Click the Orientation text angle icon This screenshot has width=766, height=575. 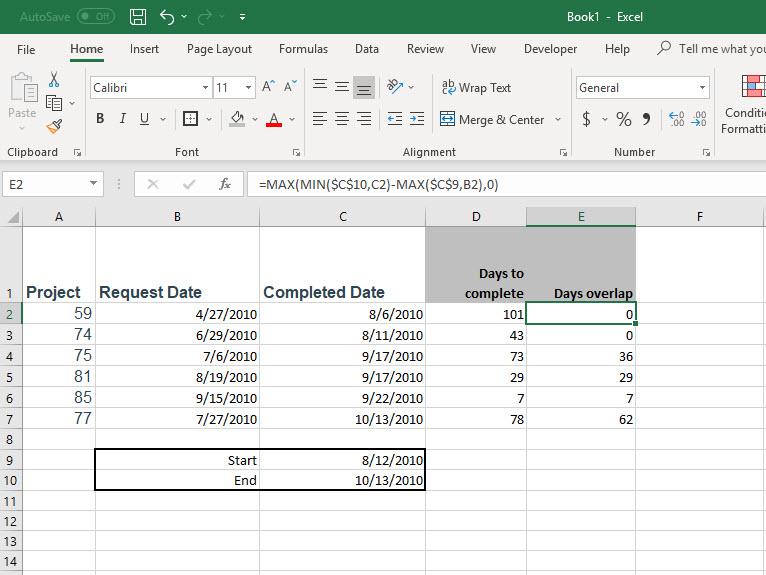pyautogui.click(x=395, y=87)
